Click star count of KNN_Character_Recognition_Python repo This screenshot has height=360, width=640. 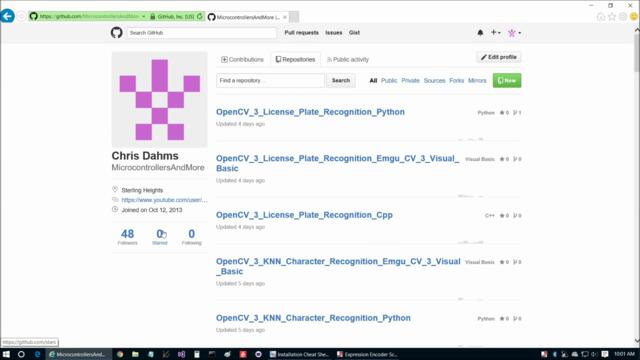tap(504, 319)
